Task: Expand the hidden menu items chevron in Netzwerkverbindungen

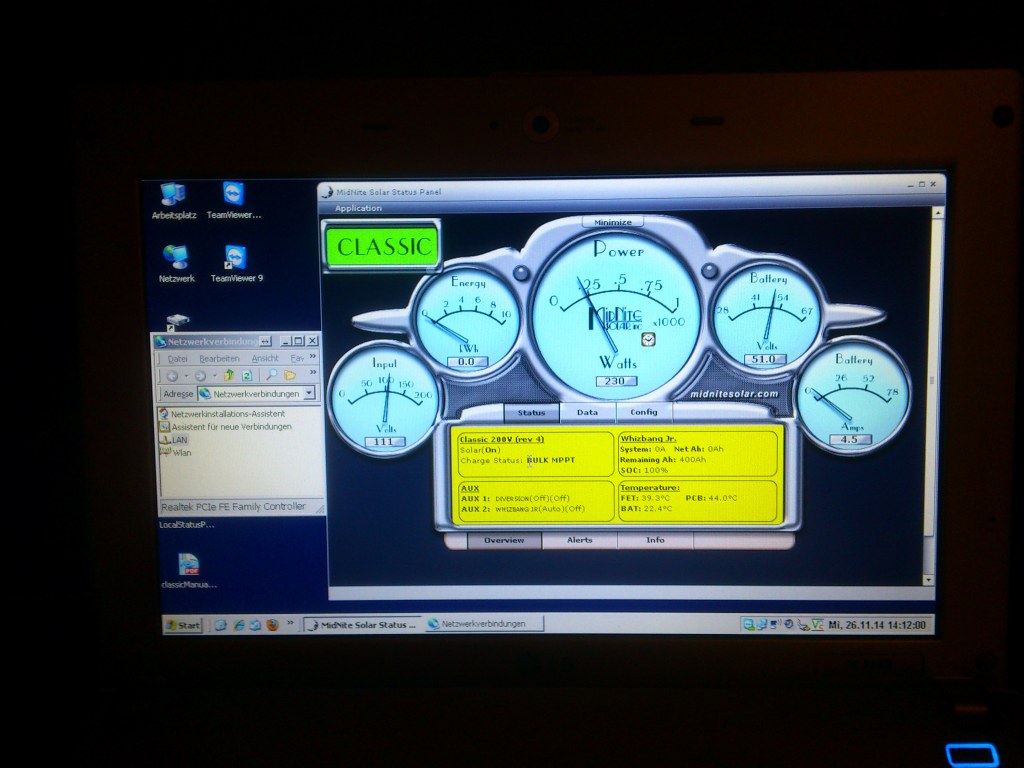Action: pos(313,357)
